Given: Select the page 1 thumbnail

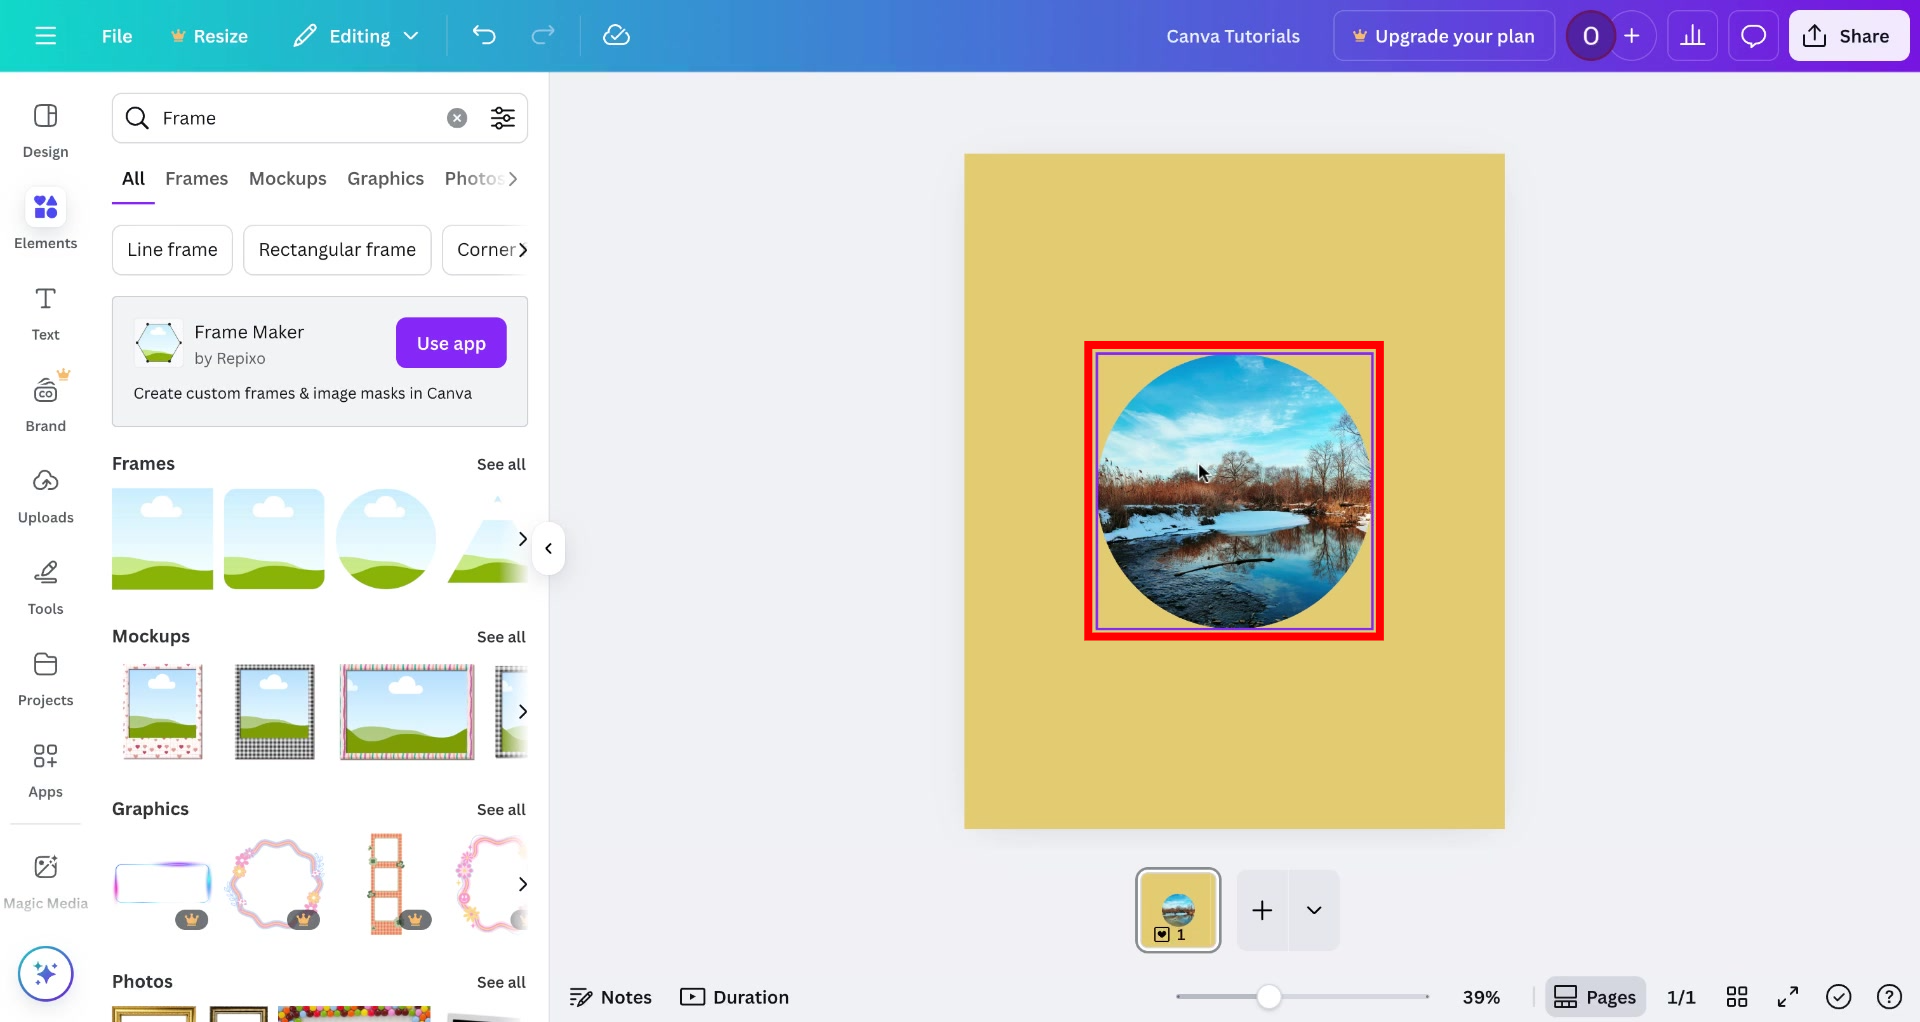Looking at the screenshot, I should pos(1177,910).
